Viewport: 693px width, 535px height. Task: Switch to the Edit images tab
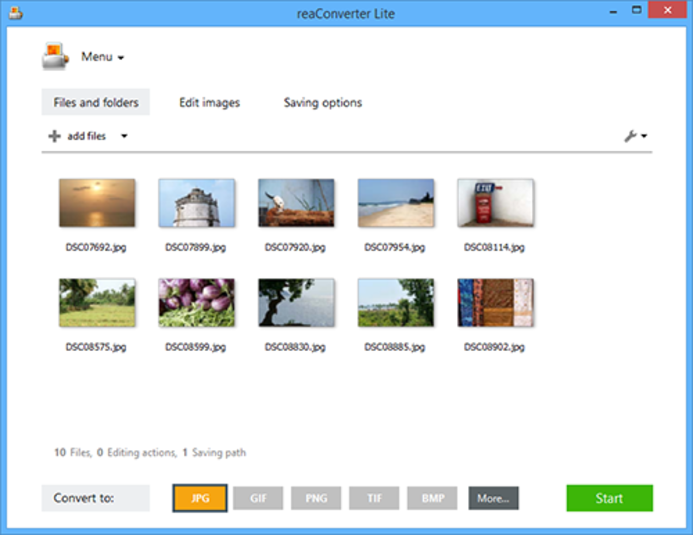click(209, 102)
